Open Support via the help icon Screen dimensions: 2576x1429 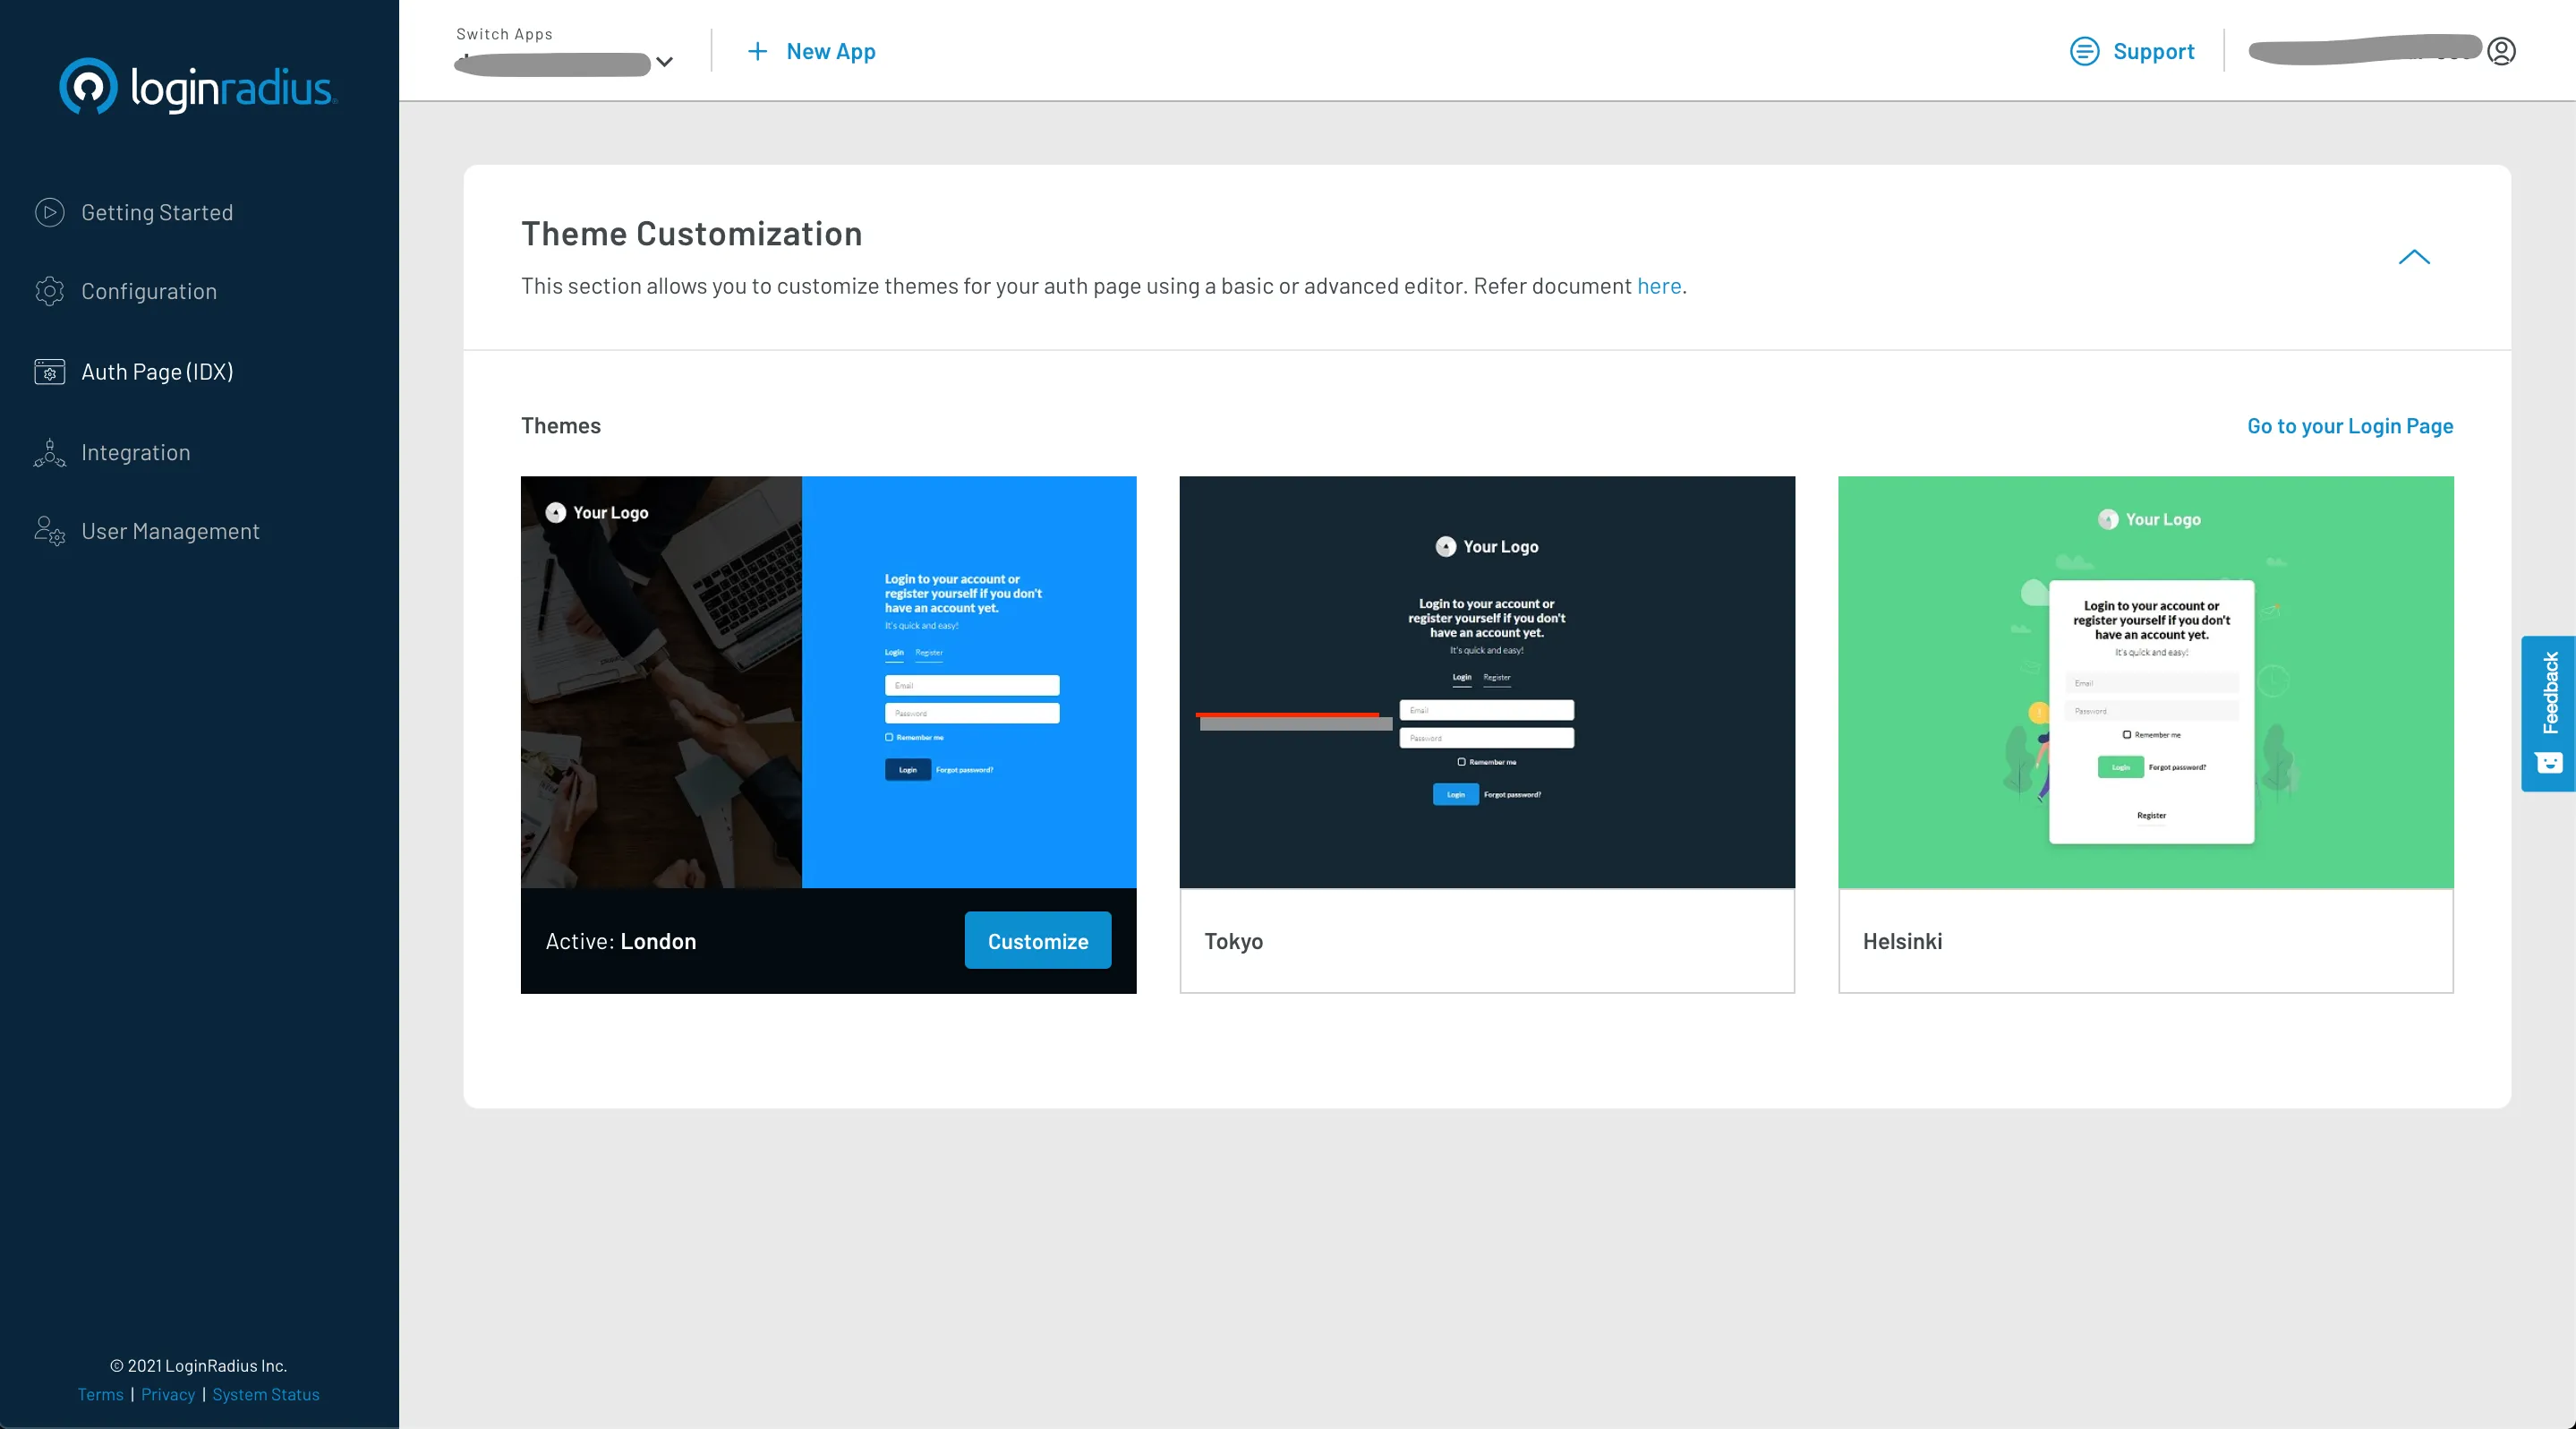tap(2085, 51)
